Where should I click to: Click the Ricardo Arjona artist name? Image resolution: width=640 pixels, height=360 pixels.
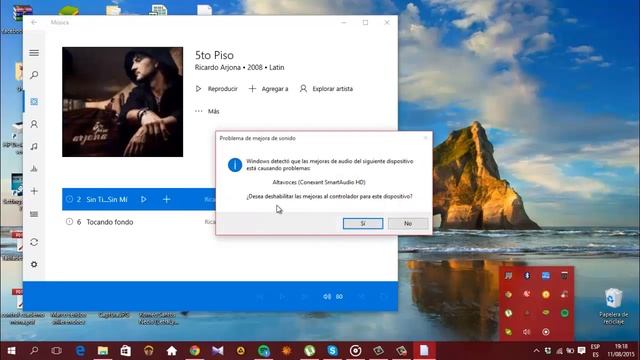pos(217,67)
